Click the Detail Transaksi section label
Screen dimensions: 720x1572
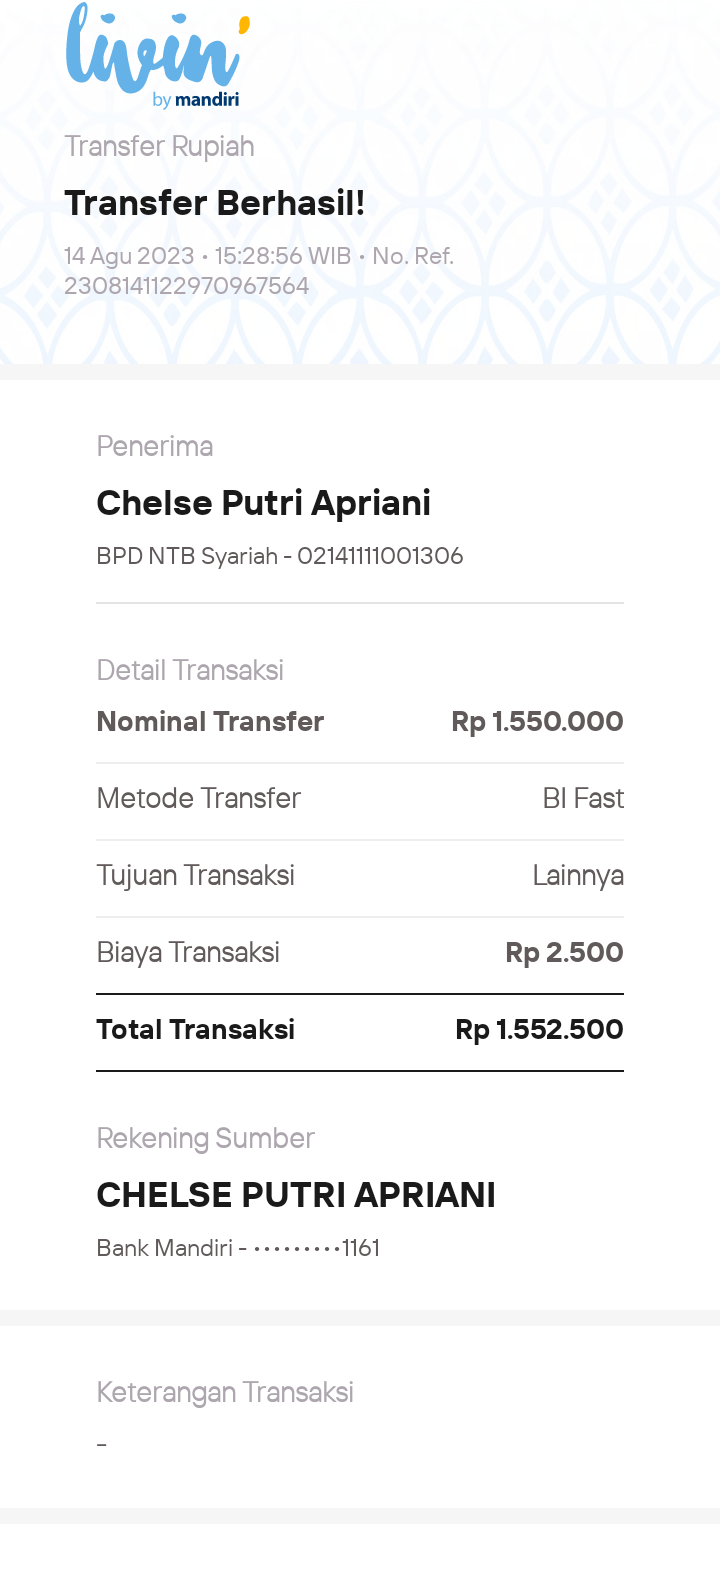(190, 670)
